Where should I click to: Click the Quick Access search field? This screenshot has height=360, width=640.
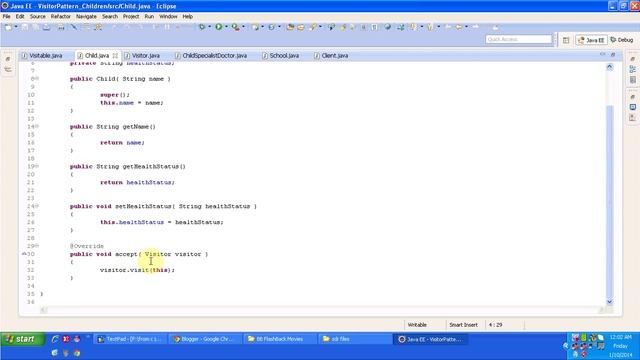point(518,39)
